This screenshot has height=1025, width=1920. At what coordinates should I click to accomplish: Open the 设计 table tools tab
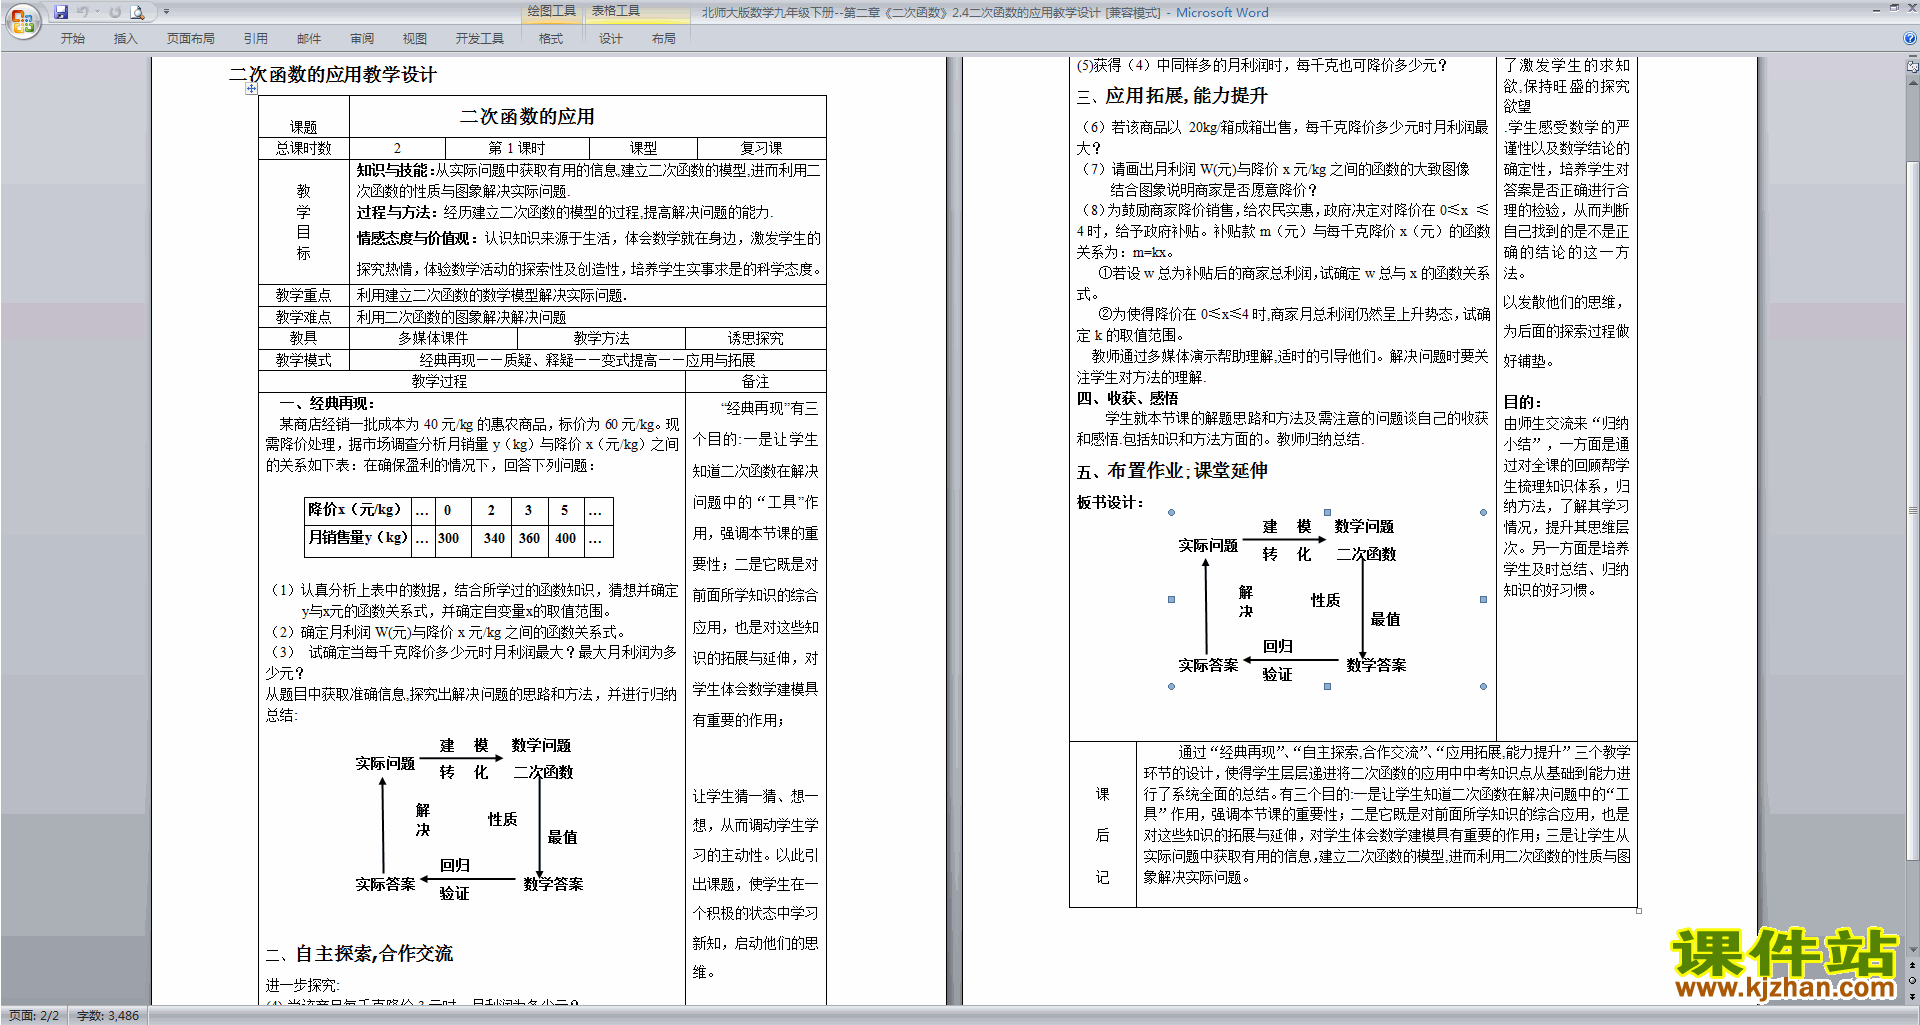610,38
